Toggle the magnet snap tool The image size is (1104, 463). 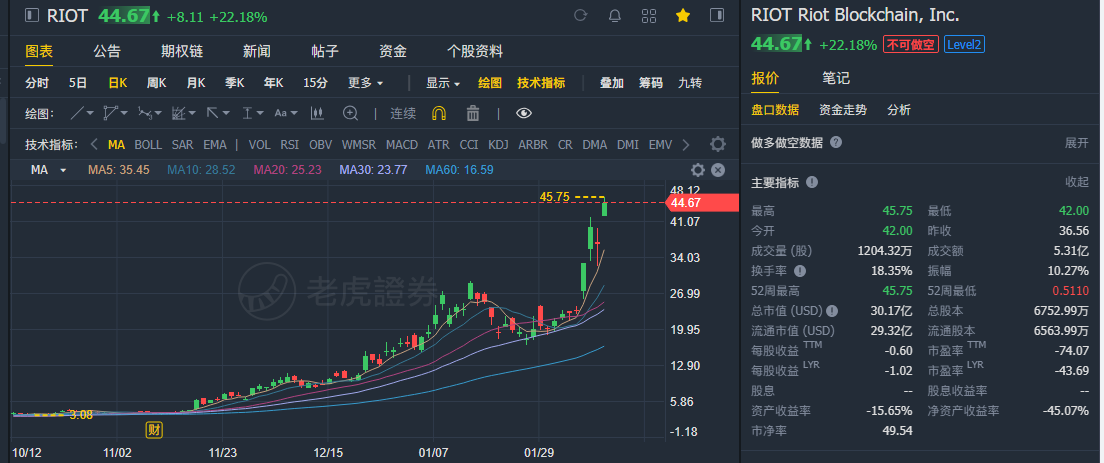[x=439, y=113]
